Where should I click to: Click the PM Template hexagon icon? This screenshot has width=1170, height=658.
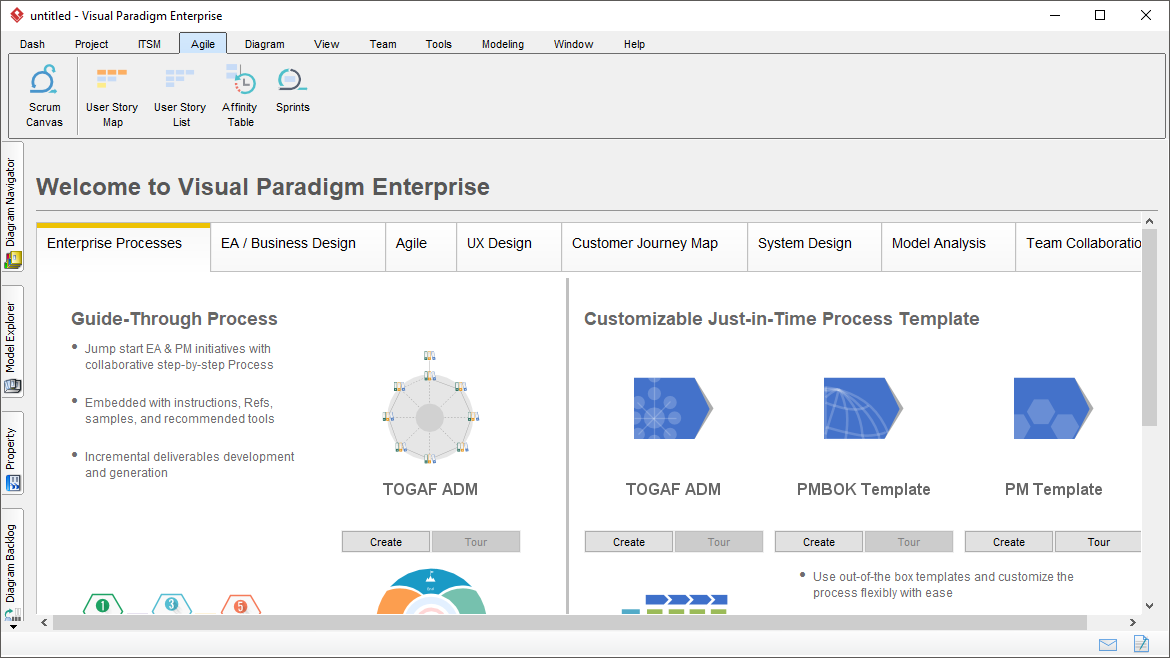click(1053, 408)
